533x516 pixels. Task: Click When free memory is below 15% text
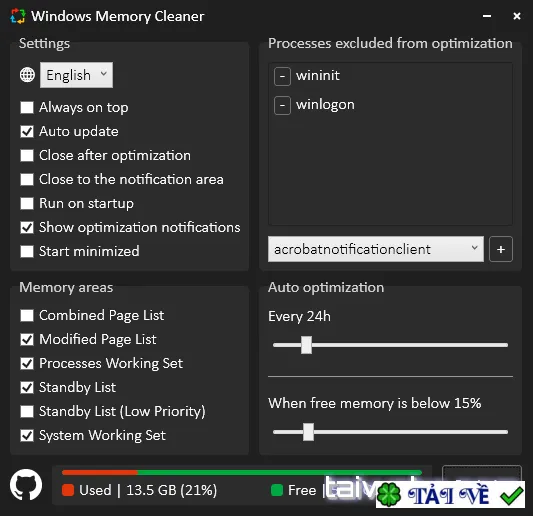pyautogui.click(x=375, y=403)
